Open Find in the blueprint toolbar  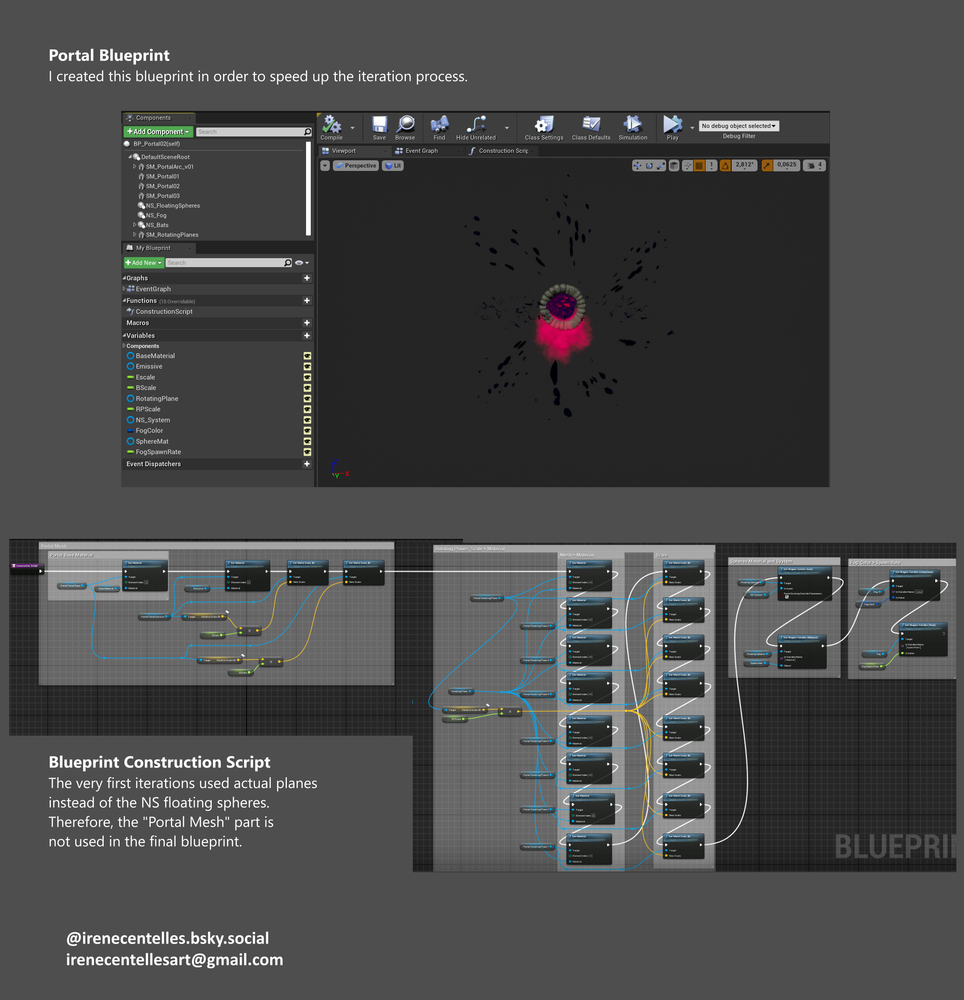(x=439, y=126)
